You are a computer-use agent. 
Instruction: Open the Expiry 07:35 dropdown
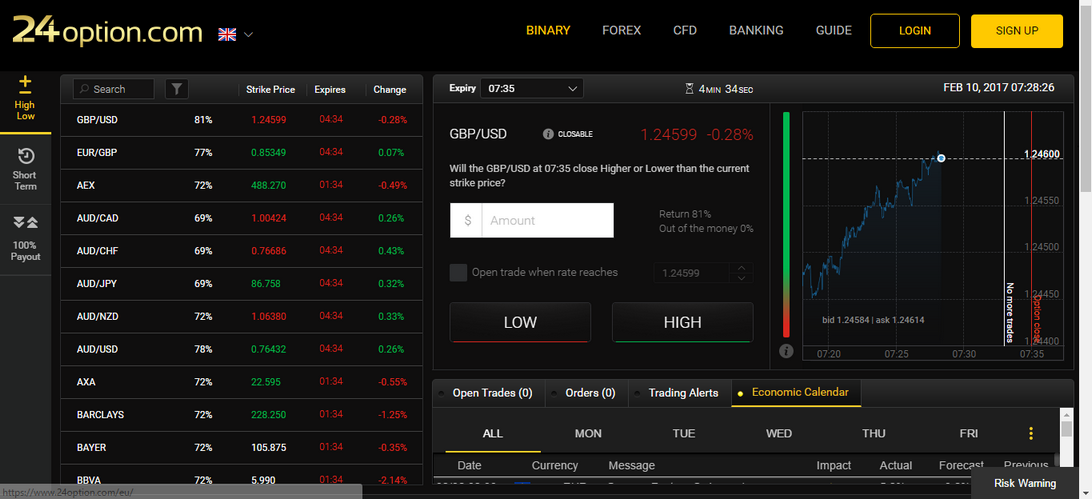tap(532, 88)
